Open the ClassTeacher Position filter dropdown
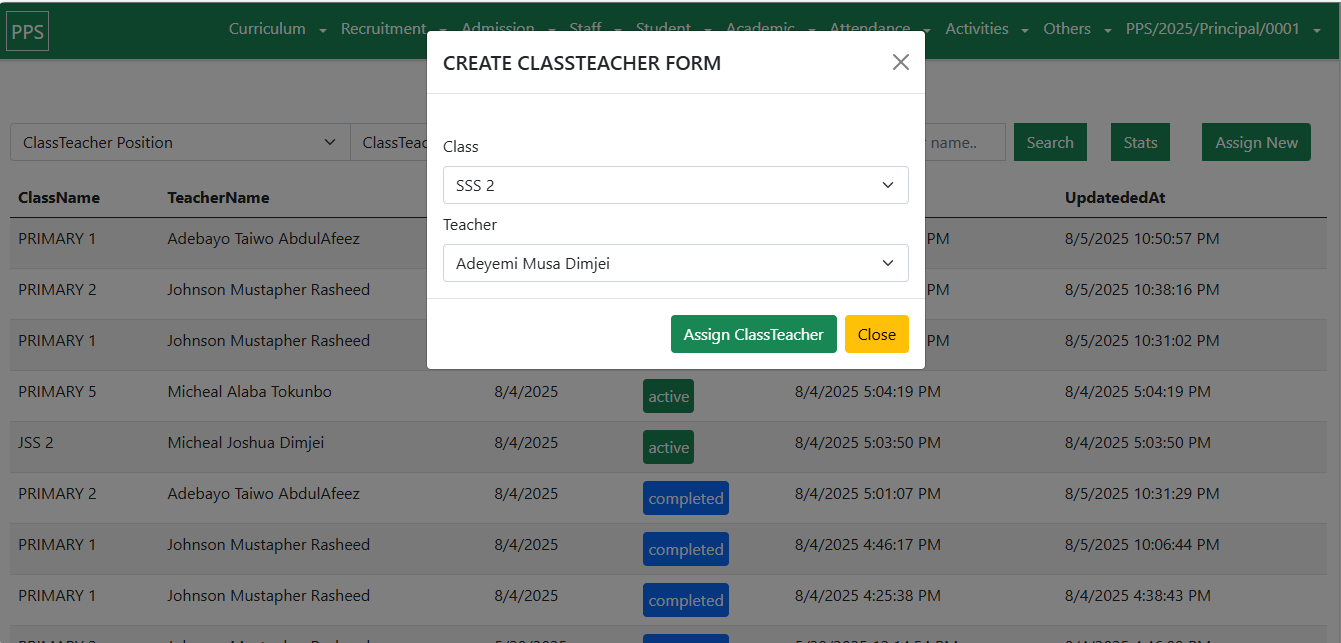This screenshot has width=1341, height=643. (x=180, y=142)
